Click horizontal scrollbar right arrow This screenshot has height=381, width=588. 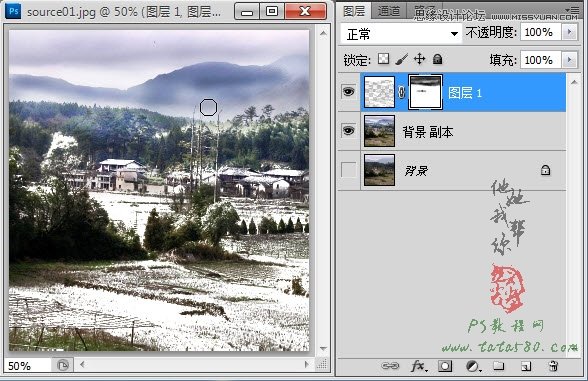click(x=307, y=364)
